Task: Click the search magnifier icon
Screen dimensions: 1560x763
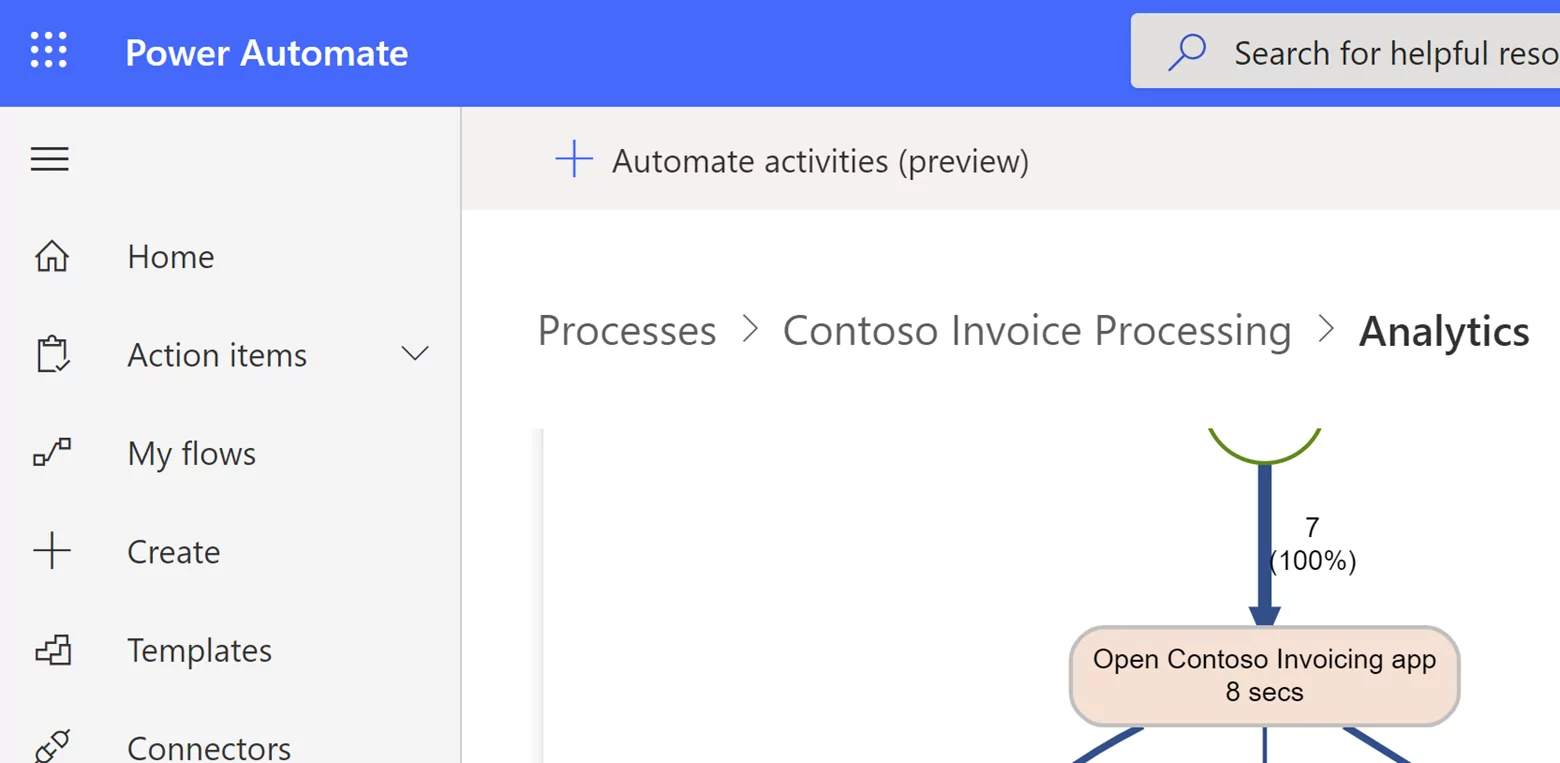Action: [1187, 52]
